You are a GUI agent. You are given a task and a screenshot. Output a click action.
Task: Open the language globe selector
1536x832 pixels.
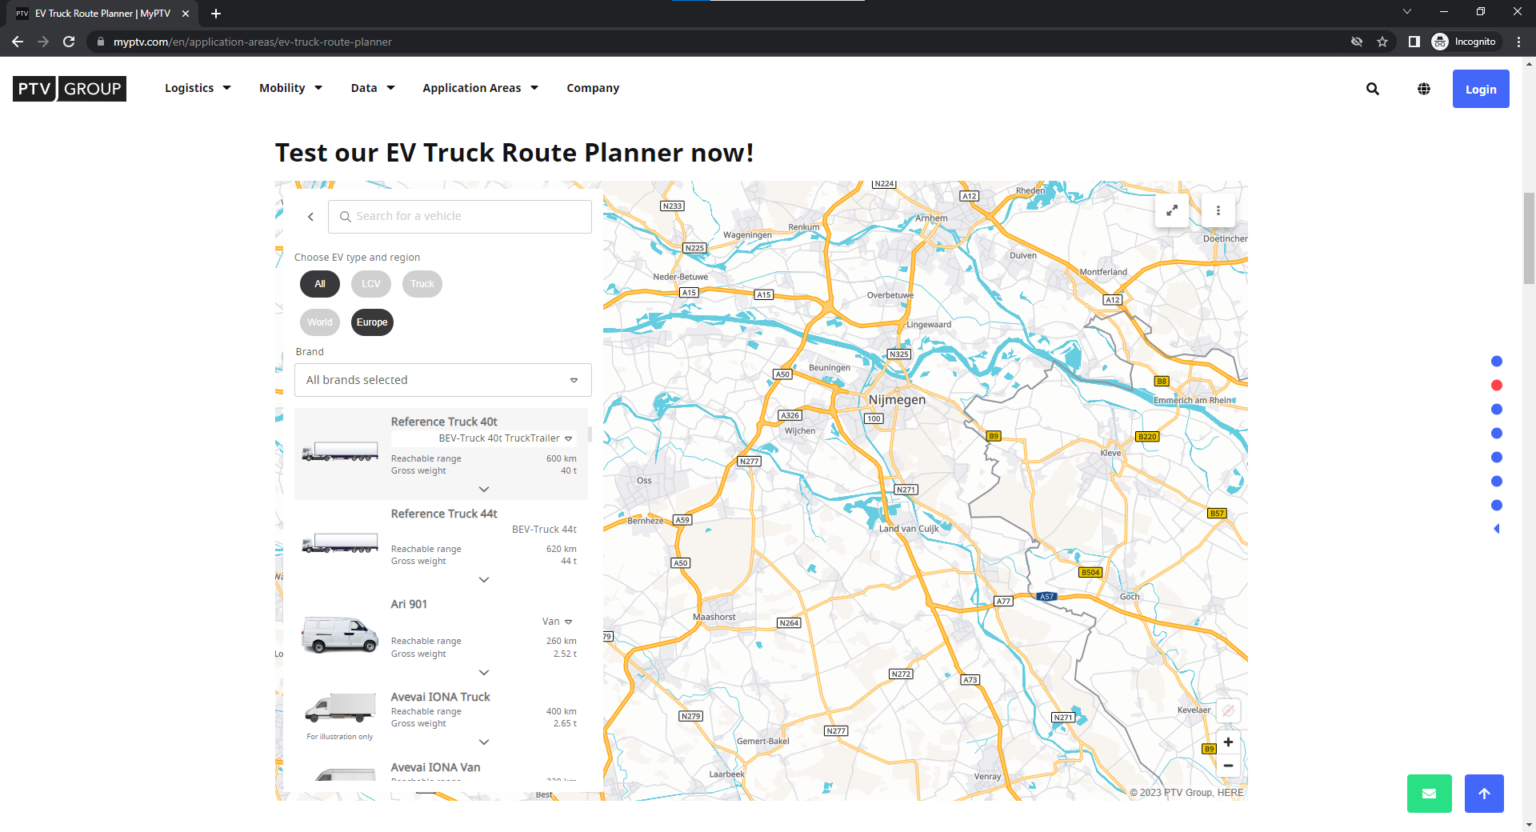tap(1423, 88)
